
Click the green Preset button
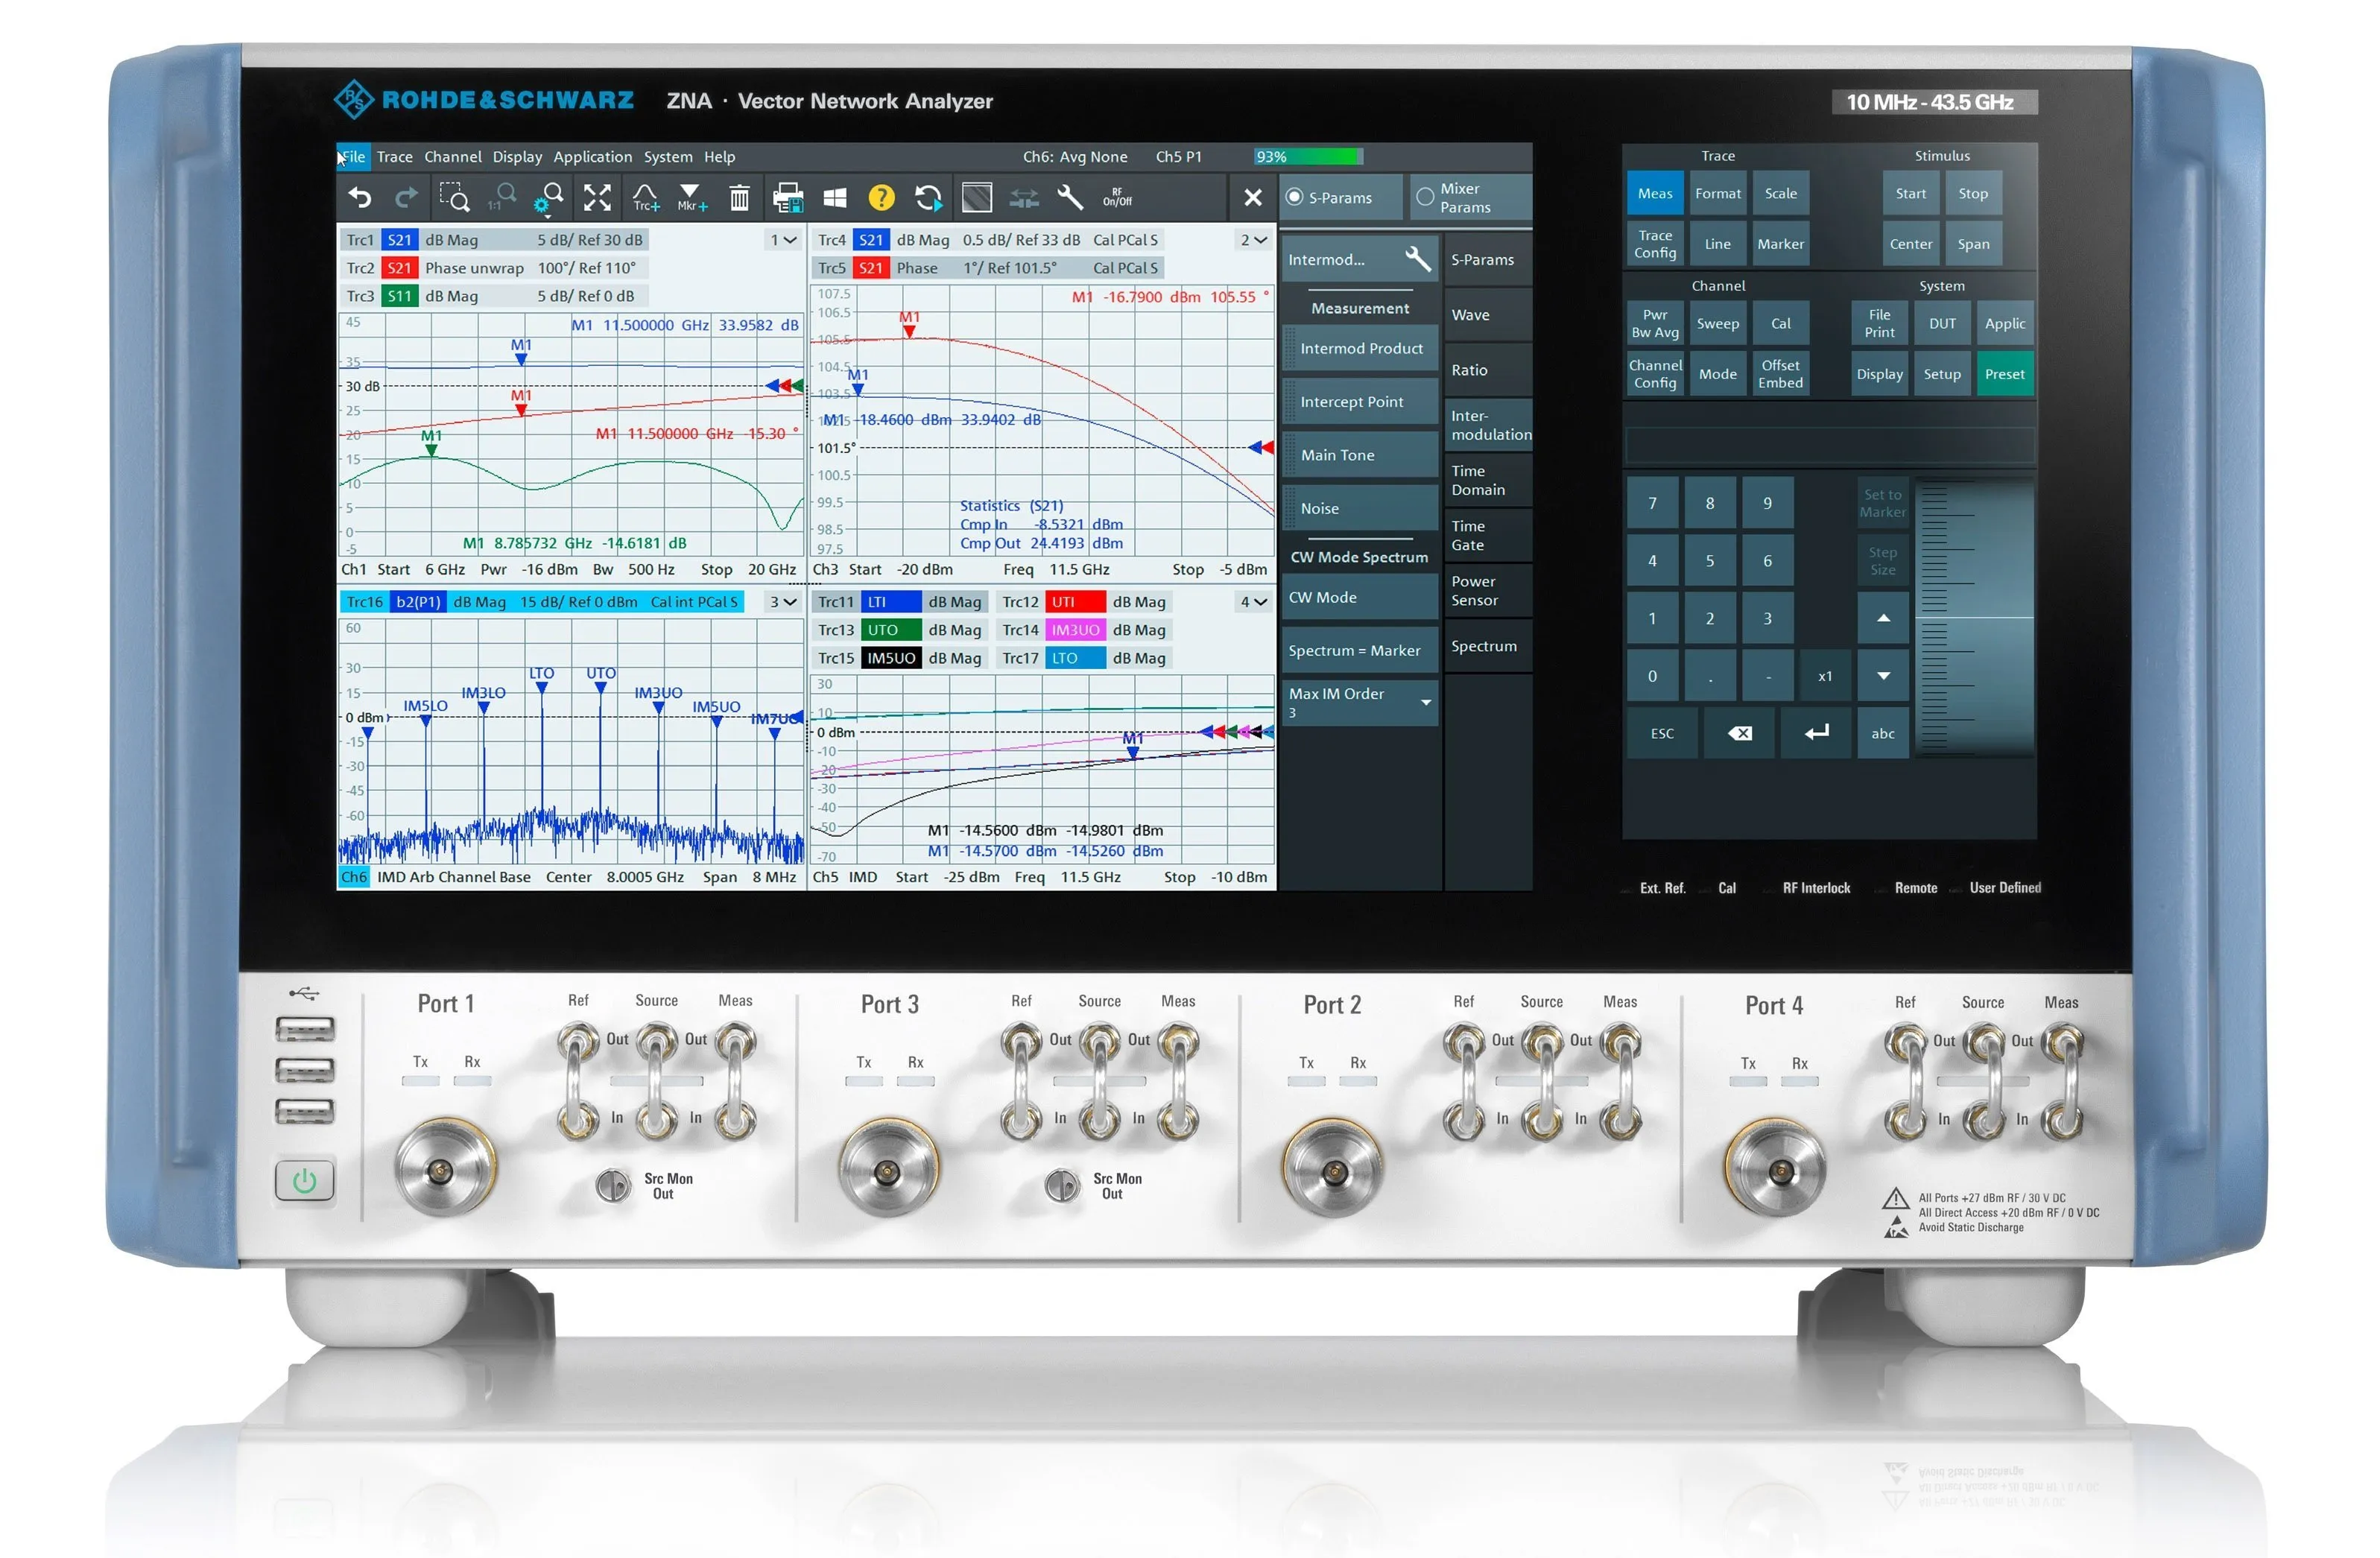click(2004, 374)
